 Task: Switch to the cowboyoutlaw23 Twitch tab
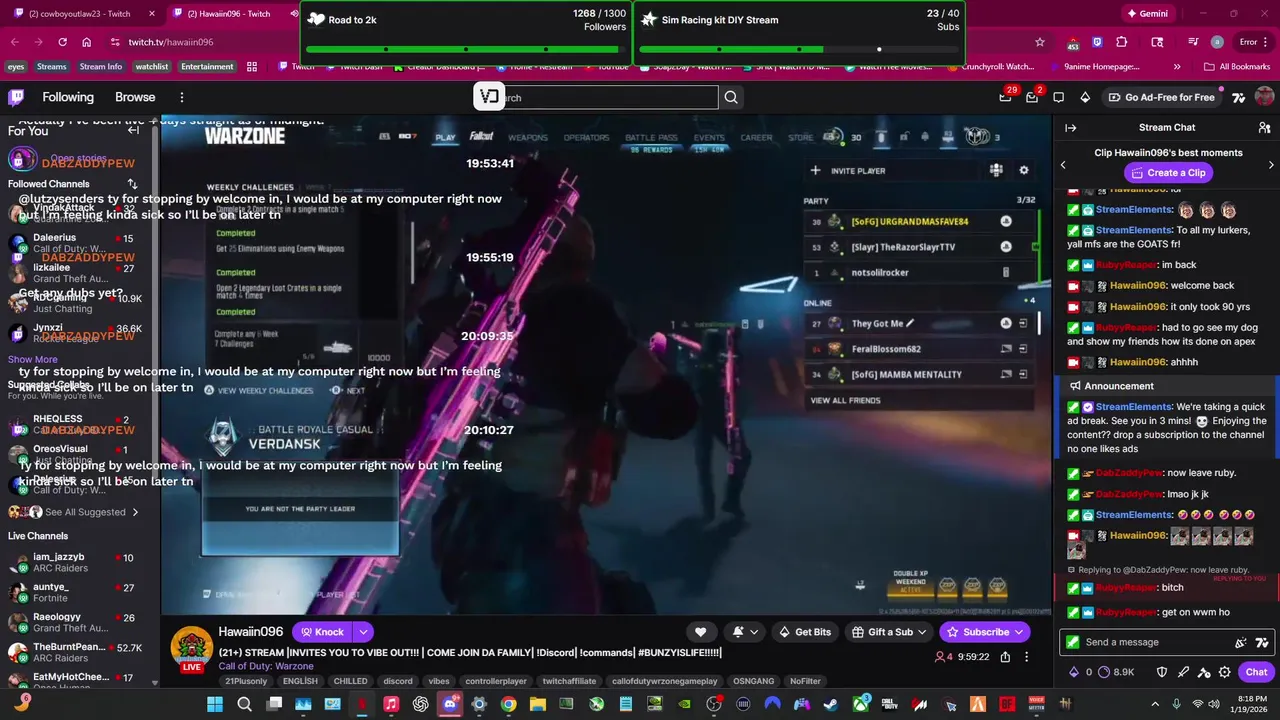[84, 14]
